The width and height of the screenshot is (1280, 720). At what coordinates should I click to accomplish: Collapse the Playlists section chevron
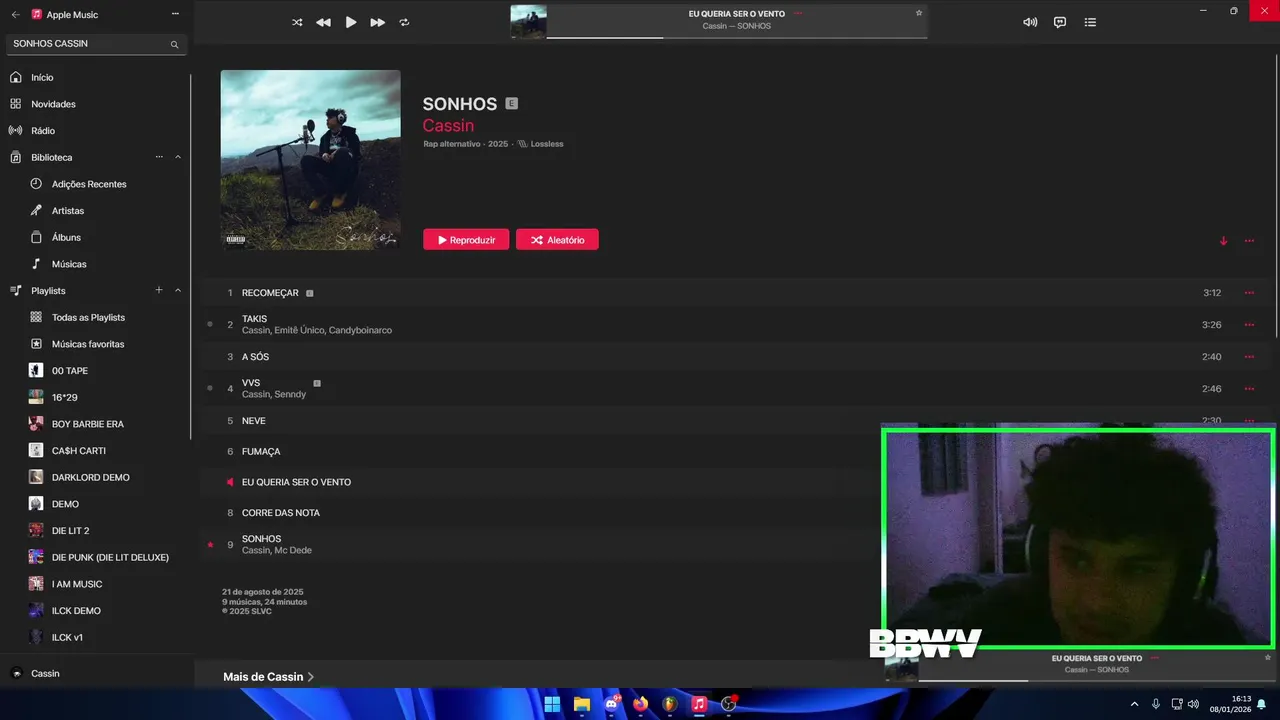pyautogui.click(x=178, y=290)
